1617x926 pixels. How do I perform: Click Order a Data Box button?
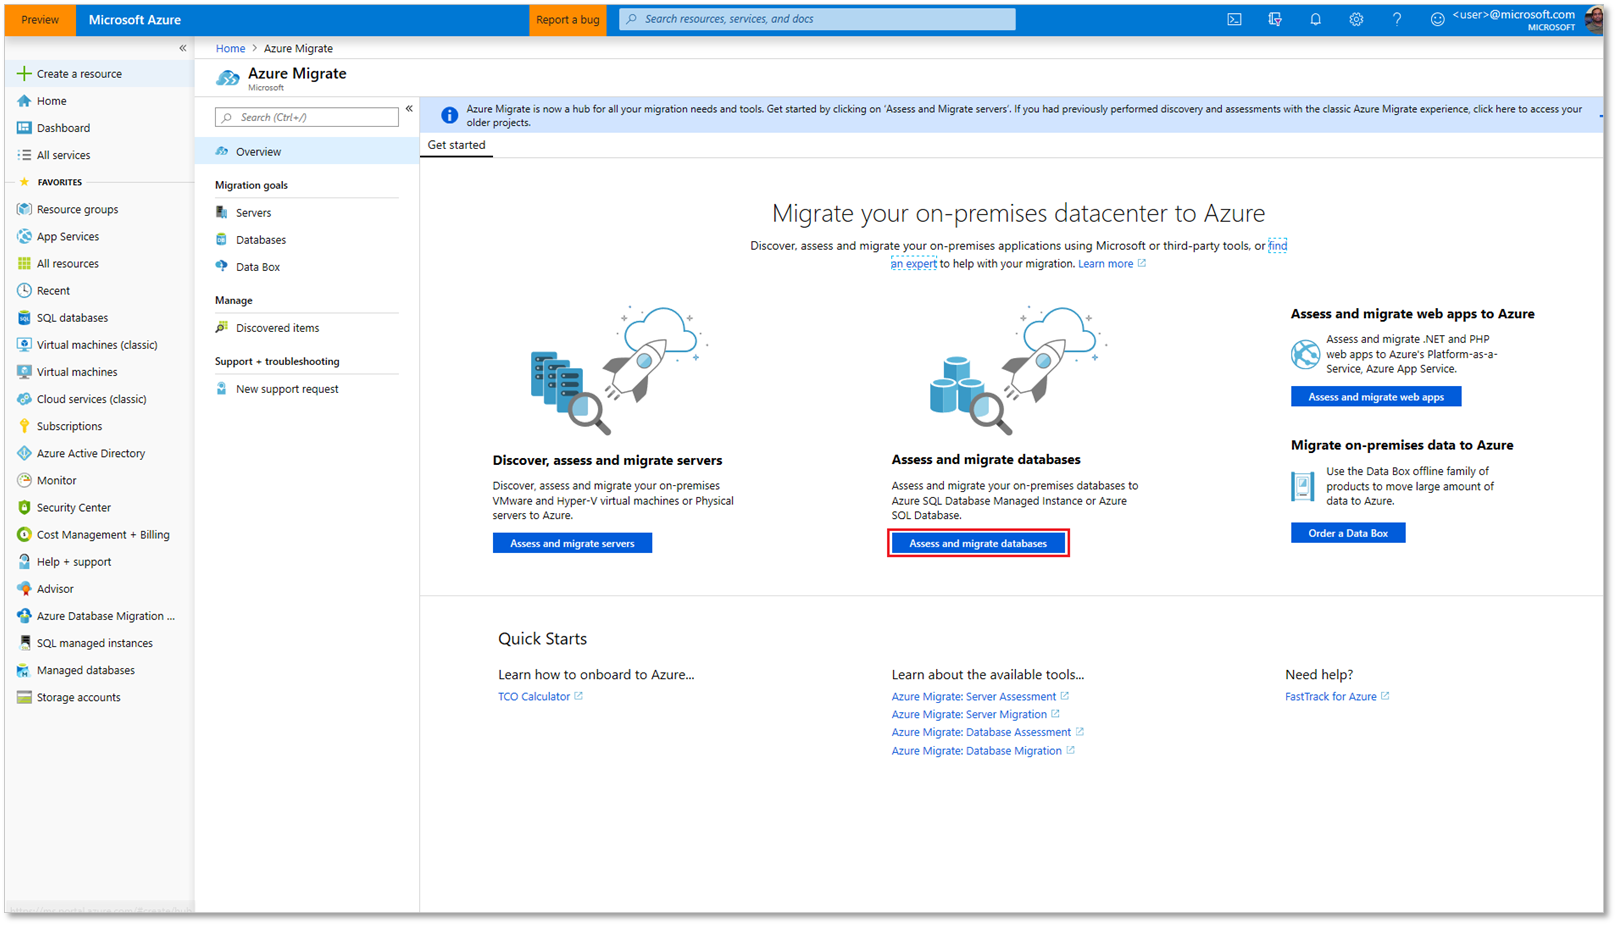1348,533
